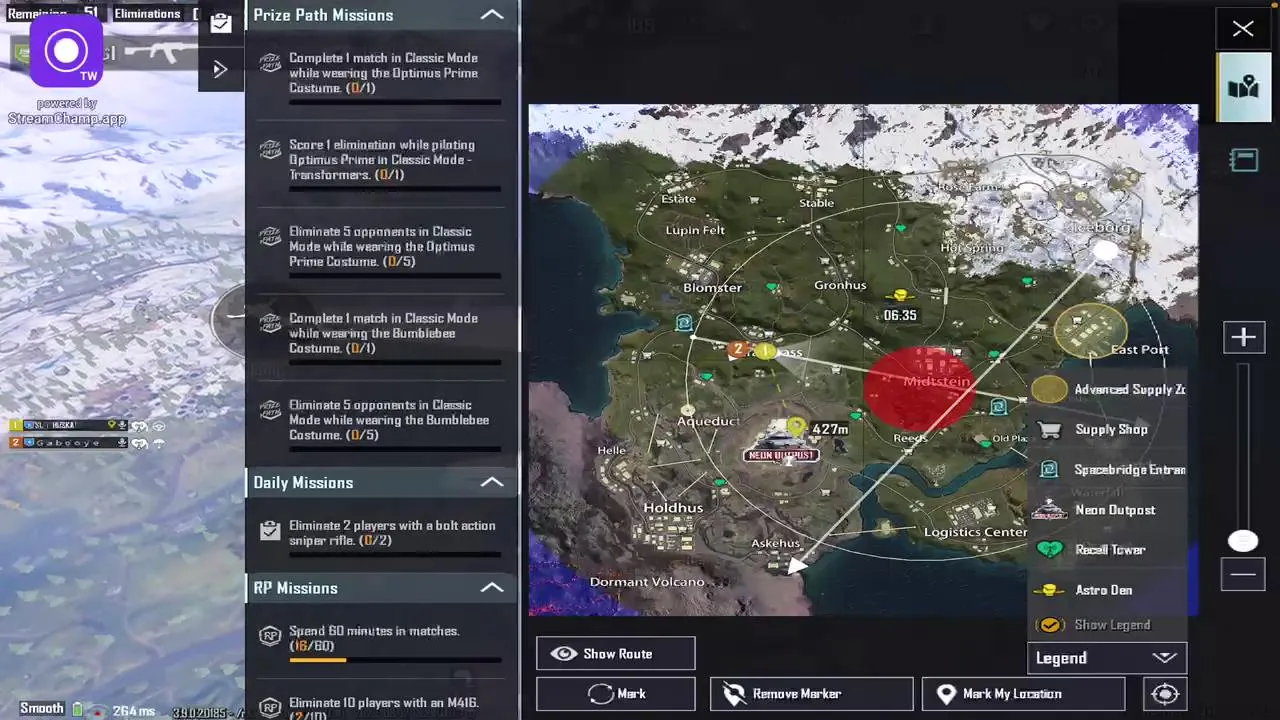Viewport: 1280px width, 720px height.
Task: Click the Spend 60 minutes progress bar
Action: pyautogui.click(x=395, y=660)
